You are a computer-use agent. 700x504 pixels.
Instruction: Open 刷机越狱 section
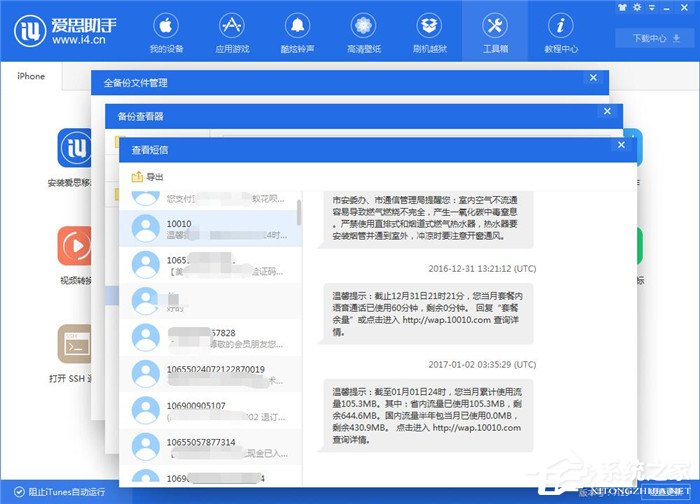coord(429,33)
